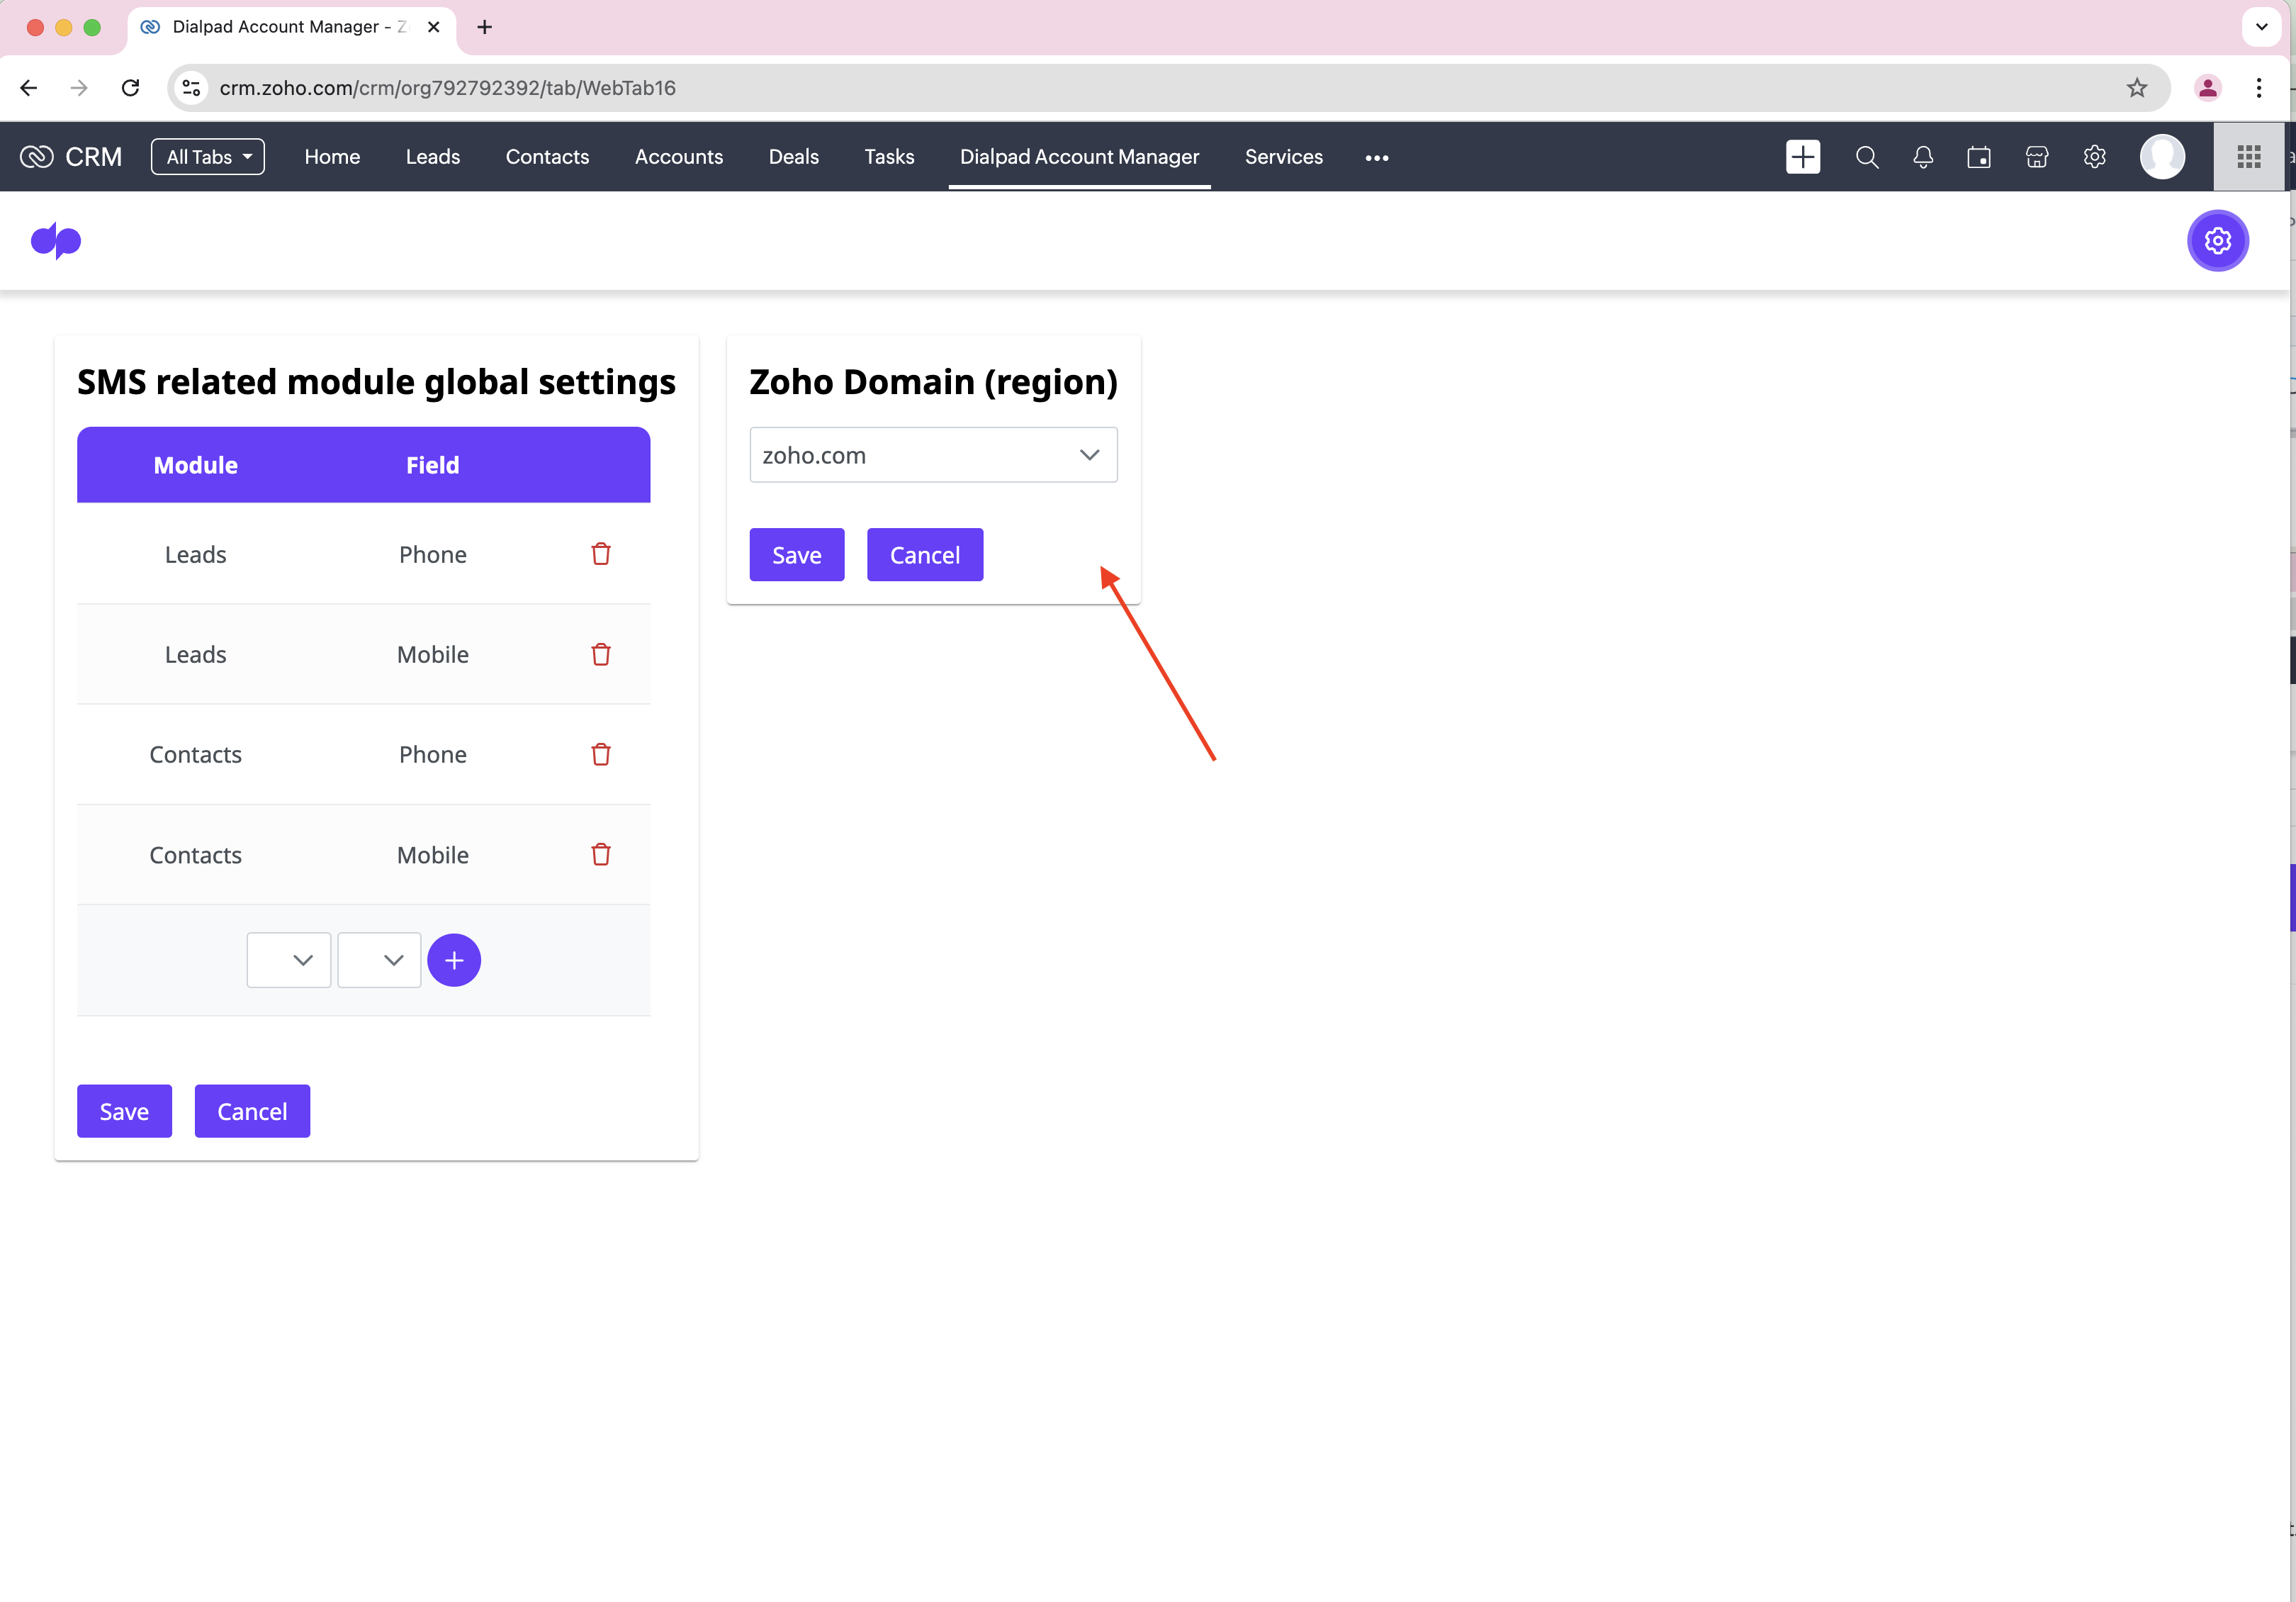The height and width of the screenshot is (1602, 2296).
Task: Bookmark this page with star icon
Action: [x=2136, y=88]
